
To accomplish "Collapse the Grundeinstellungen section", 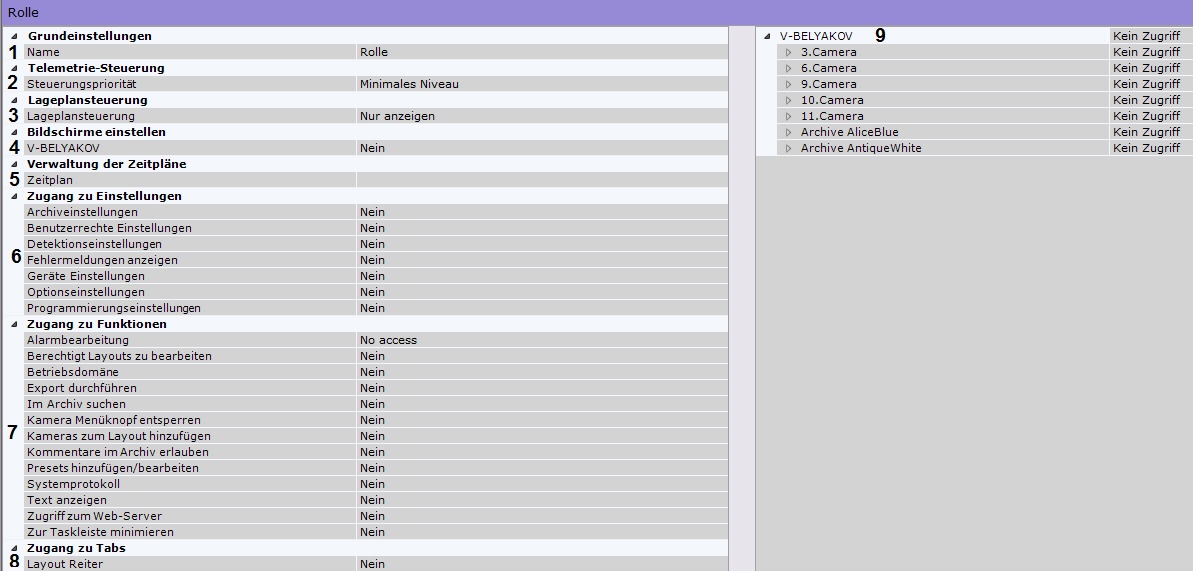I will (14, 36).
